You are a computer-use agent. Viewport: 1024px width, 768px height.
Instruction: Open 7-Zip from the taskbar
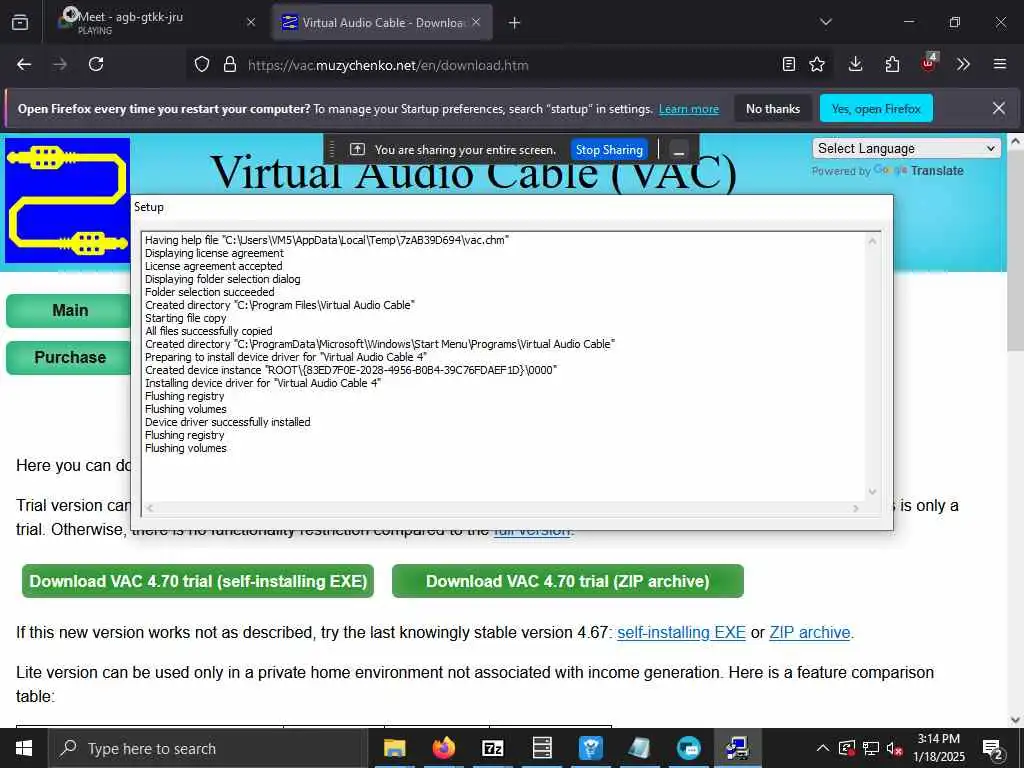492,748
